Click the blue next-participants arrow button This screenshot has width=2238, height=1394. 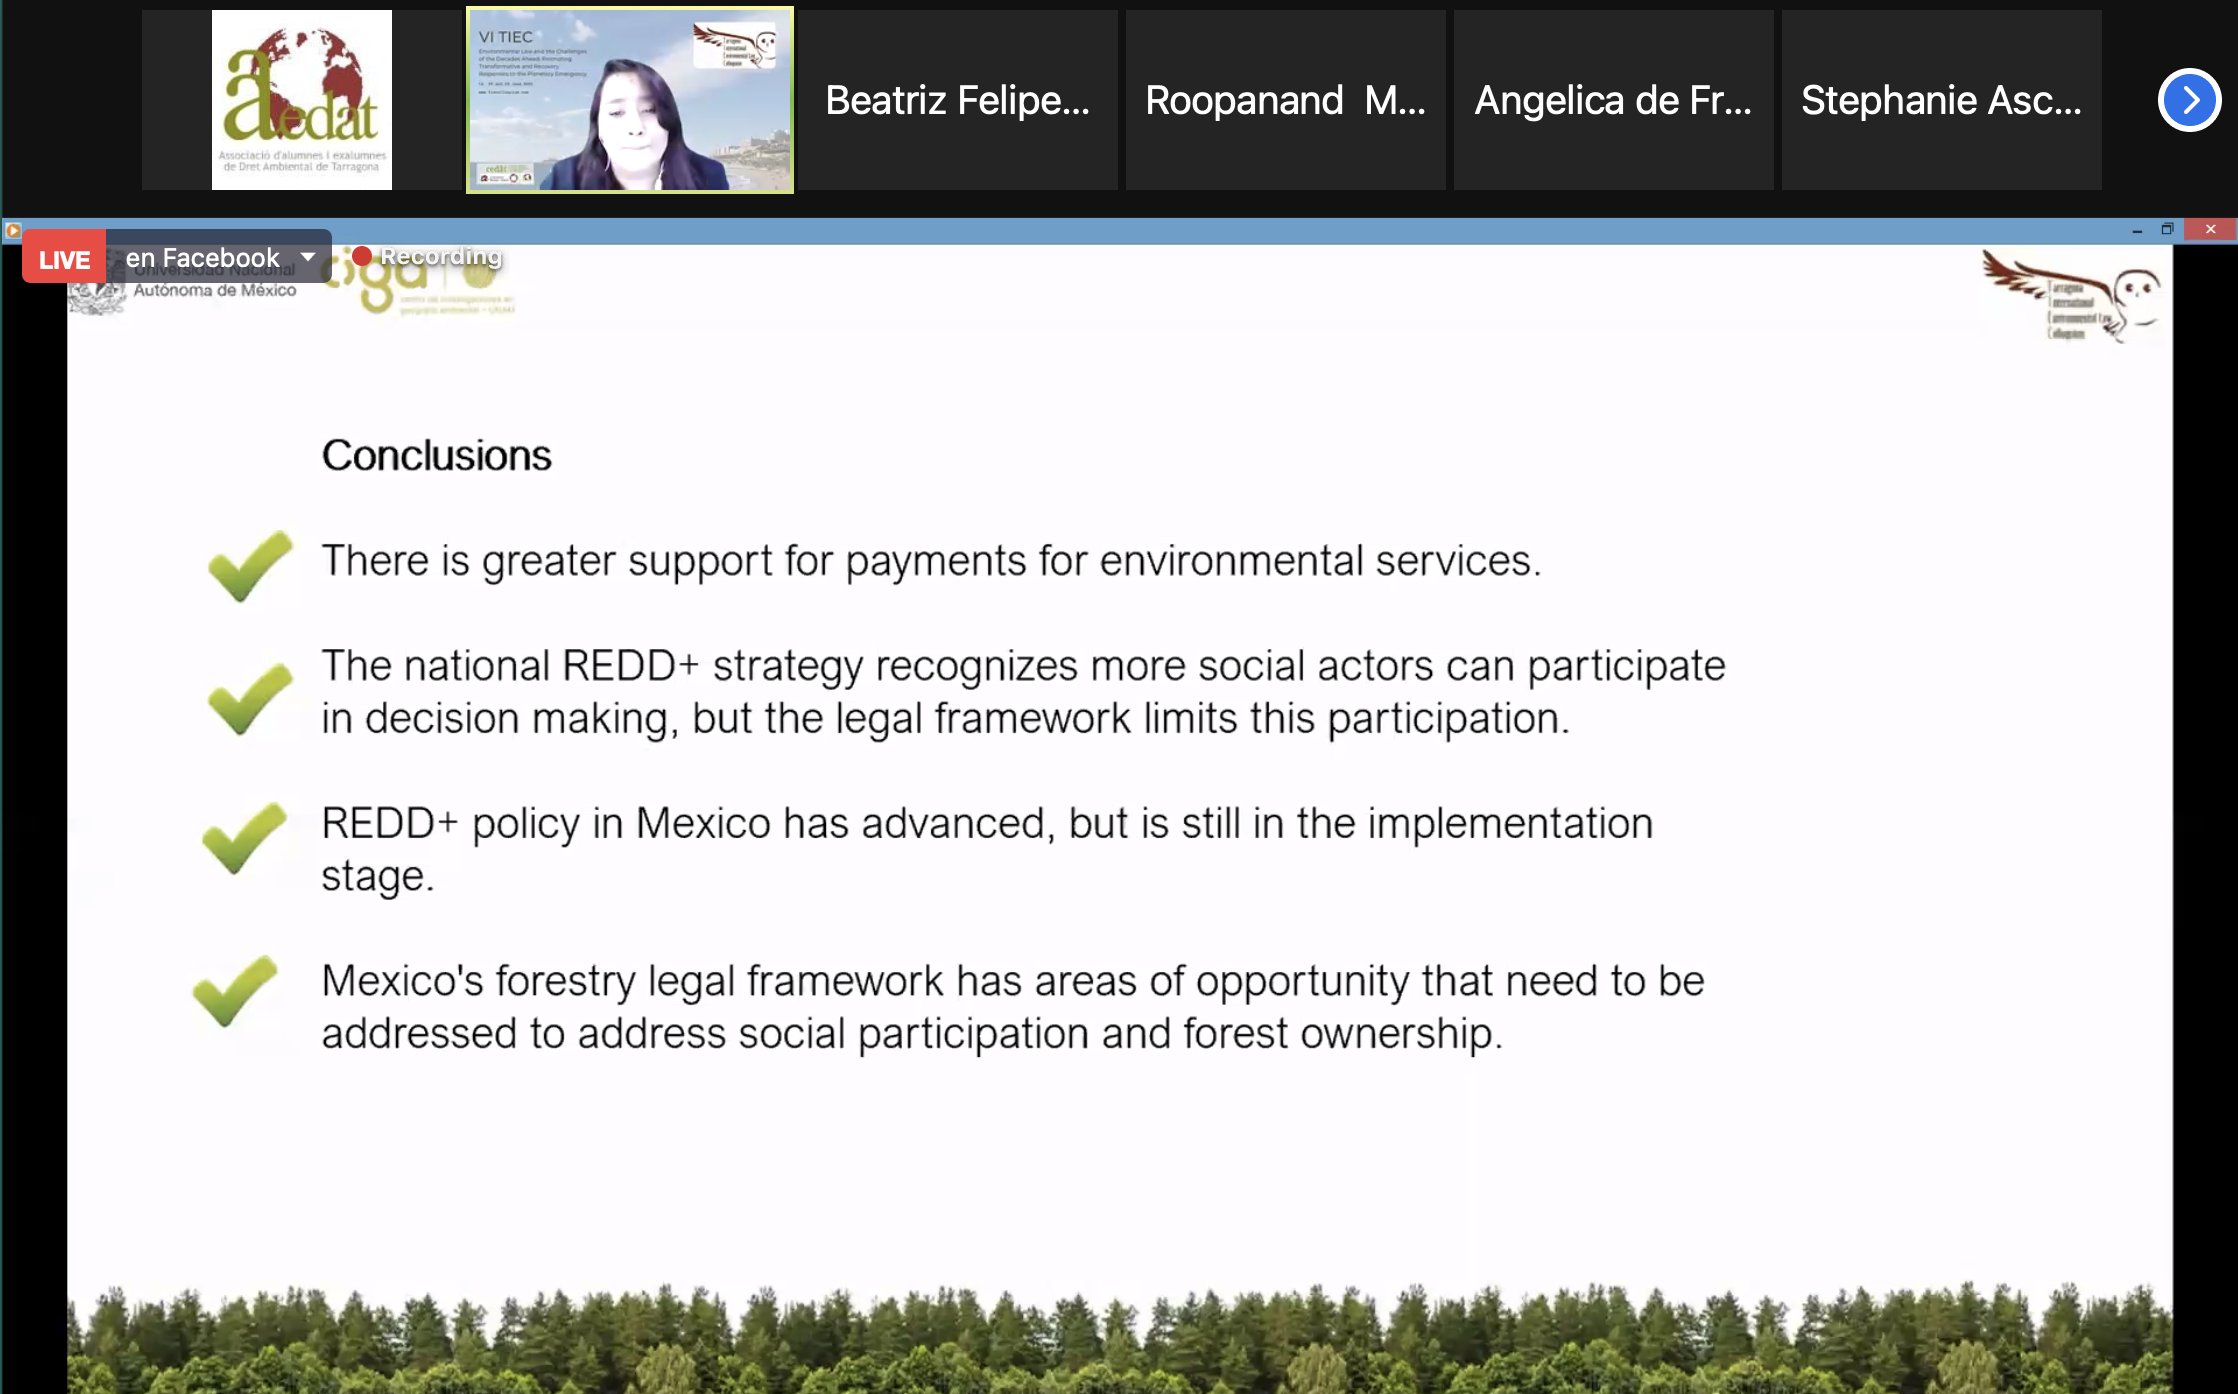coord(2188,100)
